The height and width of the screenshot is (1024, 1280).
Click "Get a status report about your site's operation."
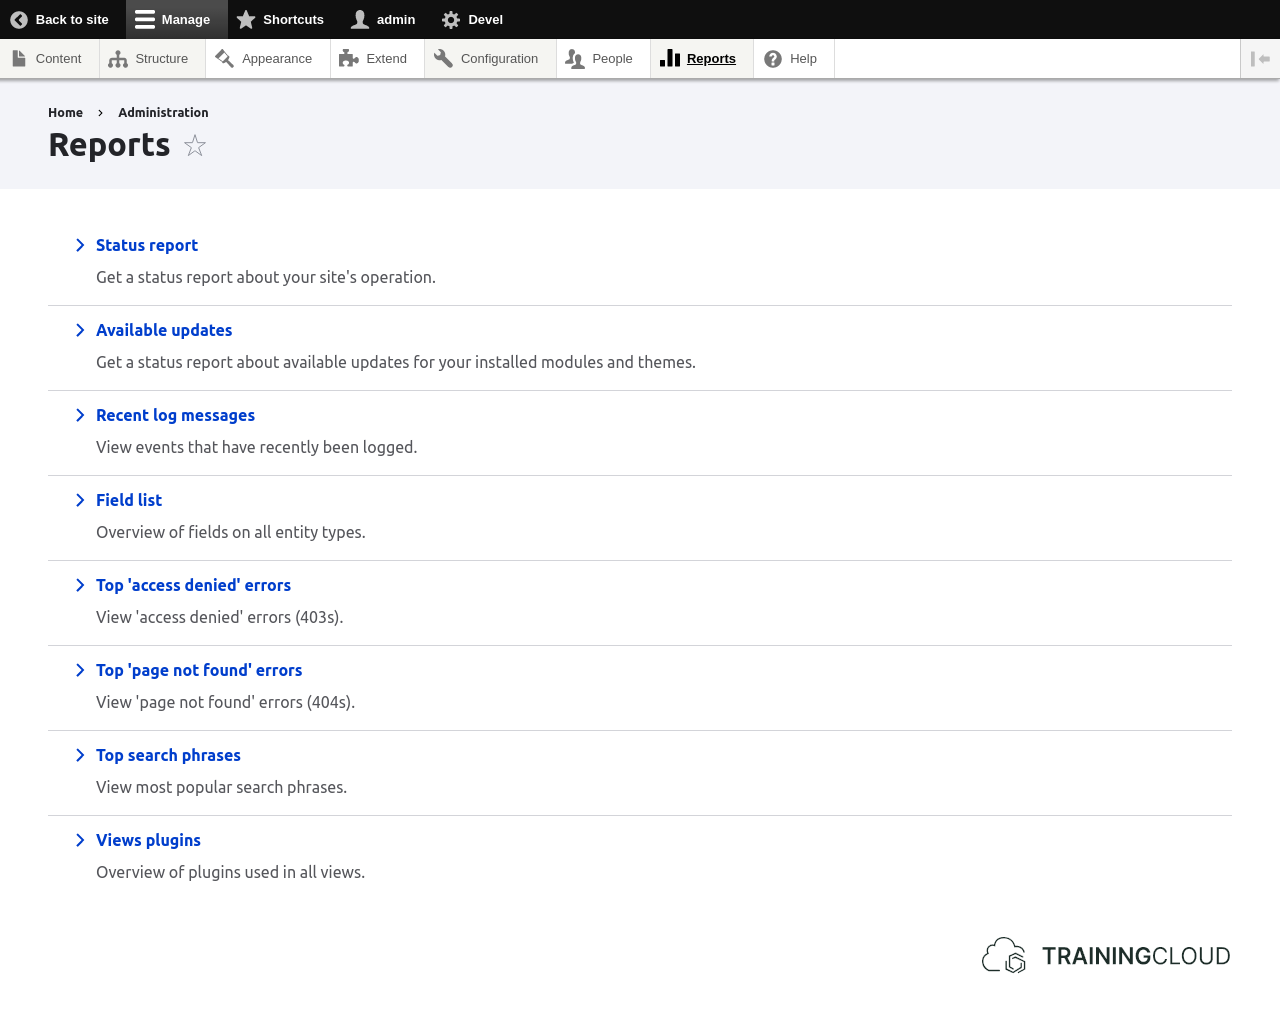coord(266,277)
